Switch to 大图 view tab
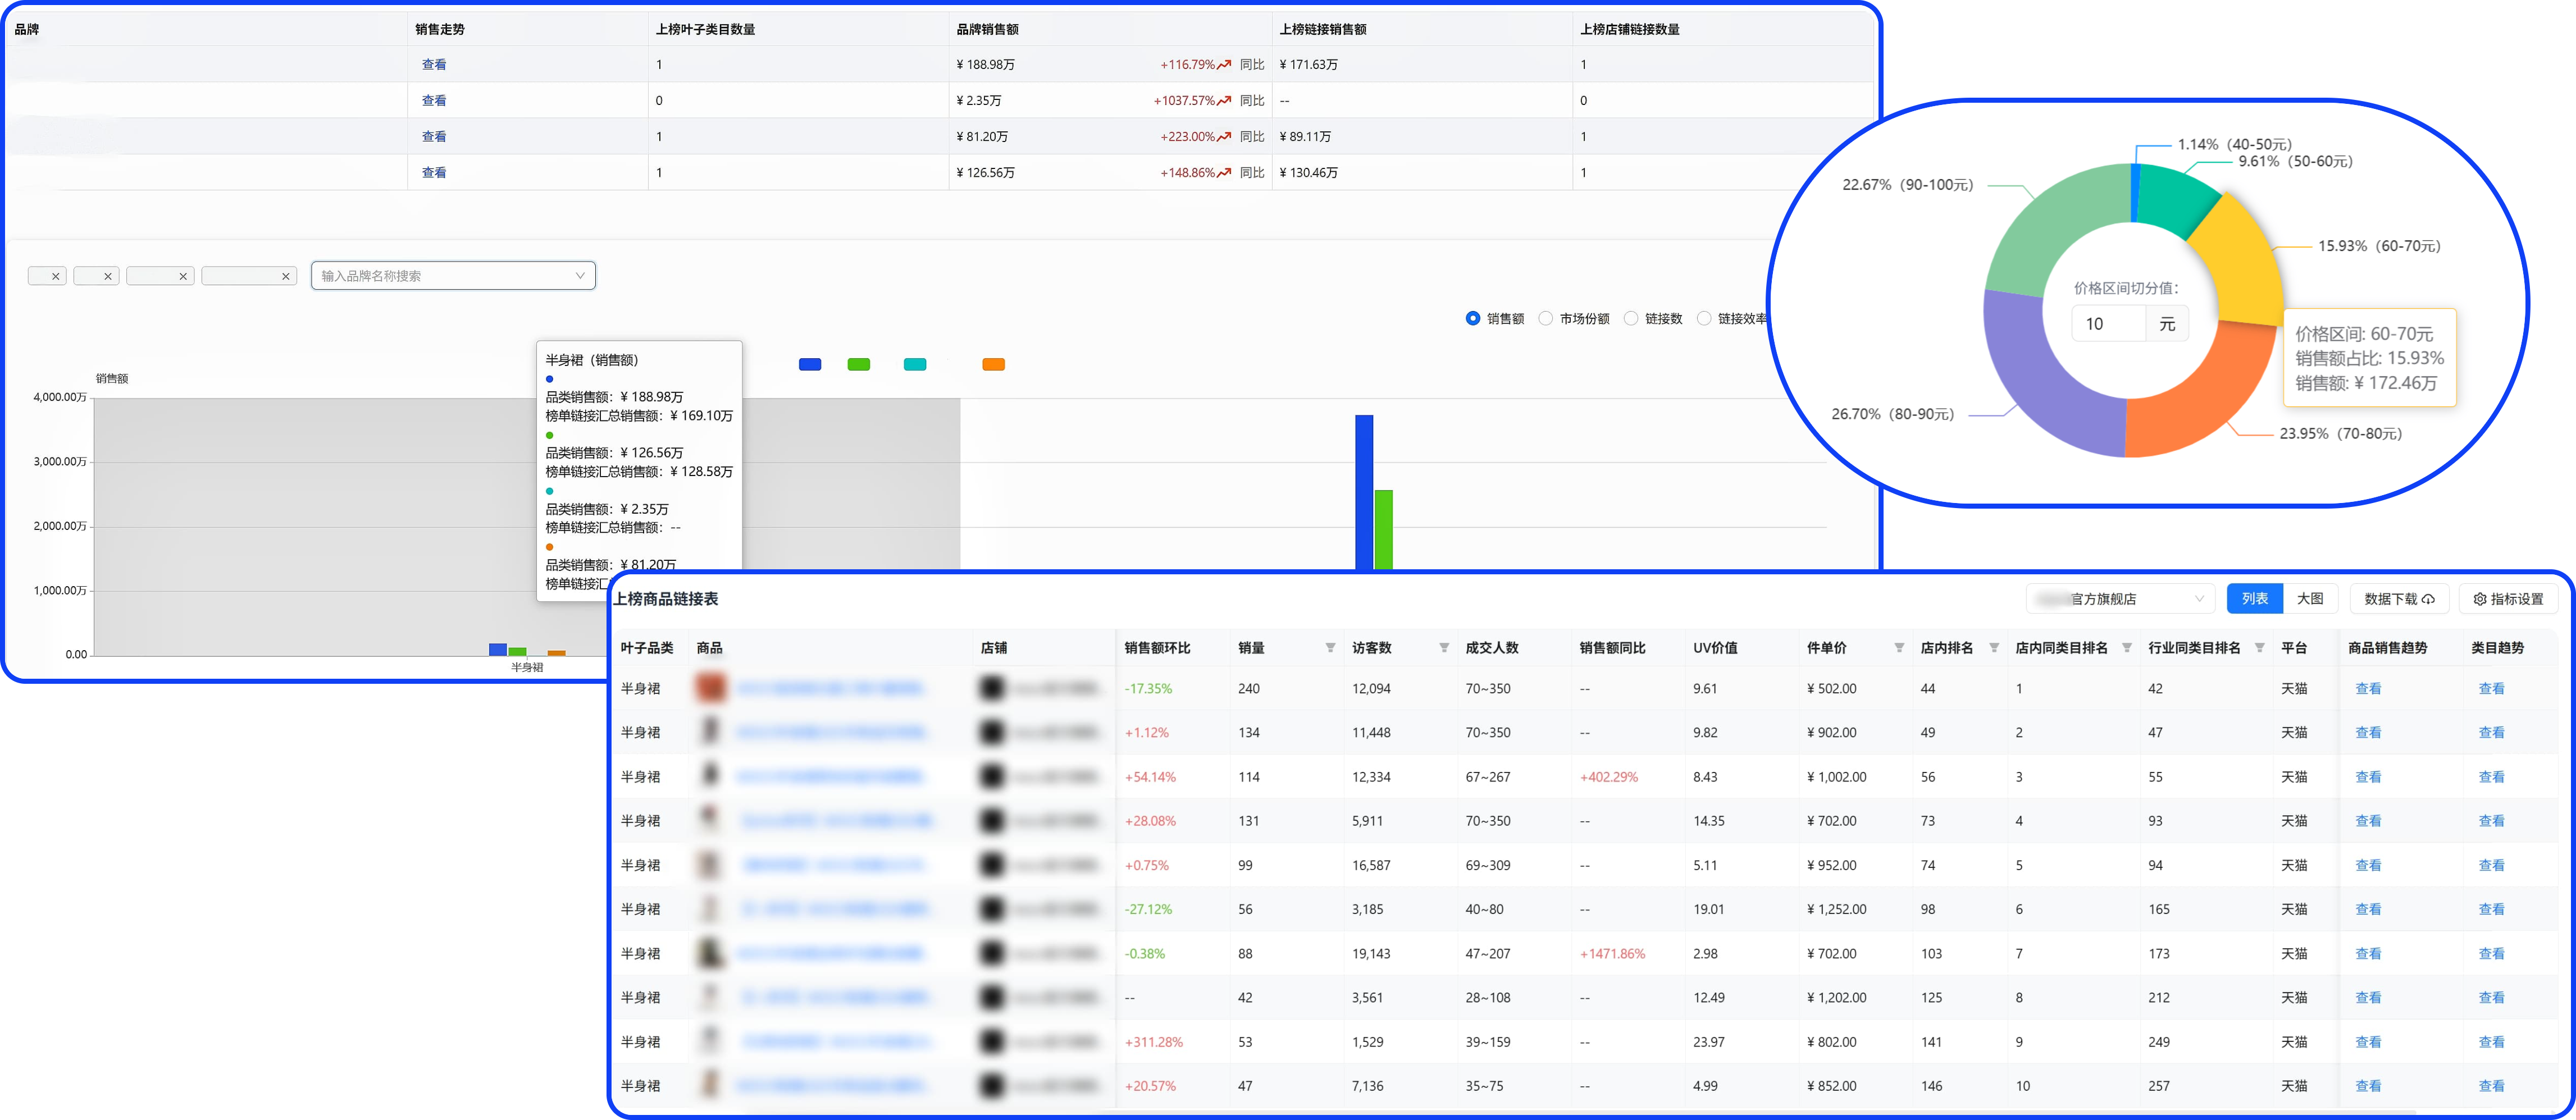Screen dimensions: 2576x1120 2310,599
